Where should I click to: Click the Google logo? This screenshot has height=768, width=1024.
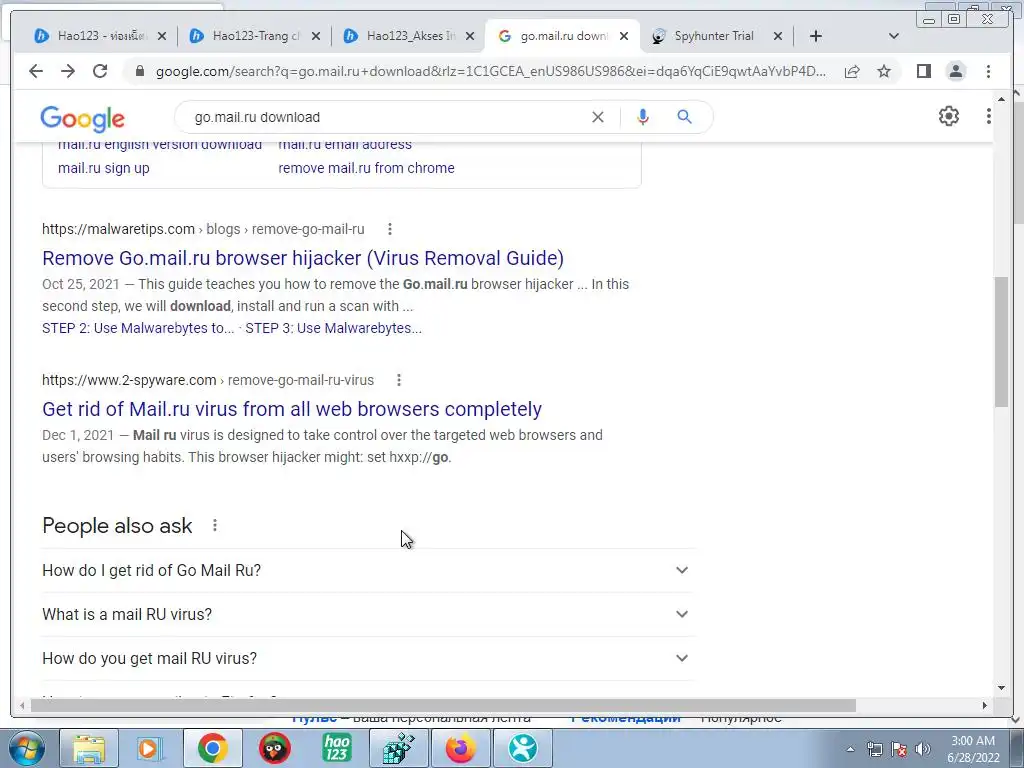point(82,118)
